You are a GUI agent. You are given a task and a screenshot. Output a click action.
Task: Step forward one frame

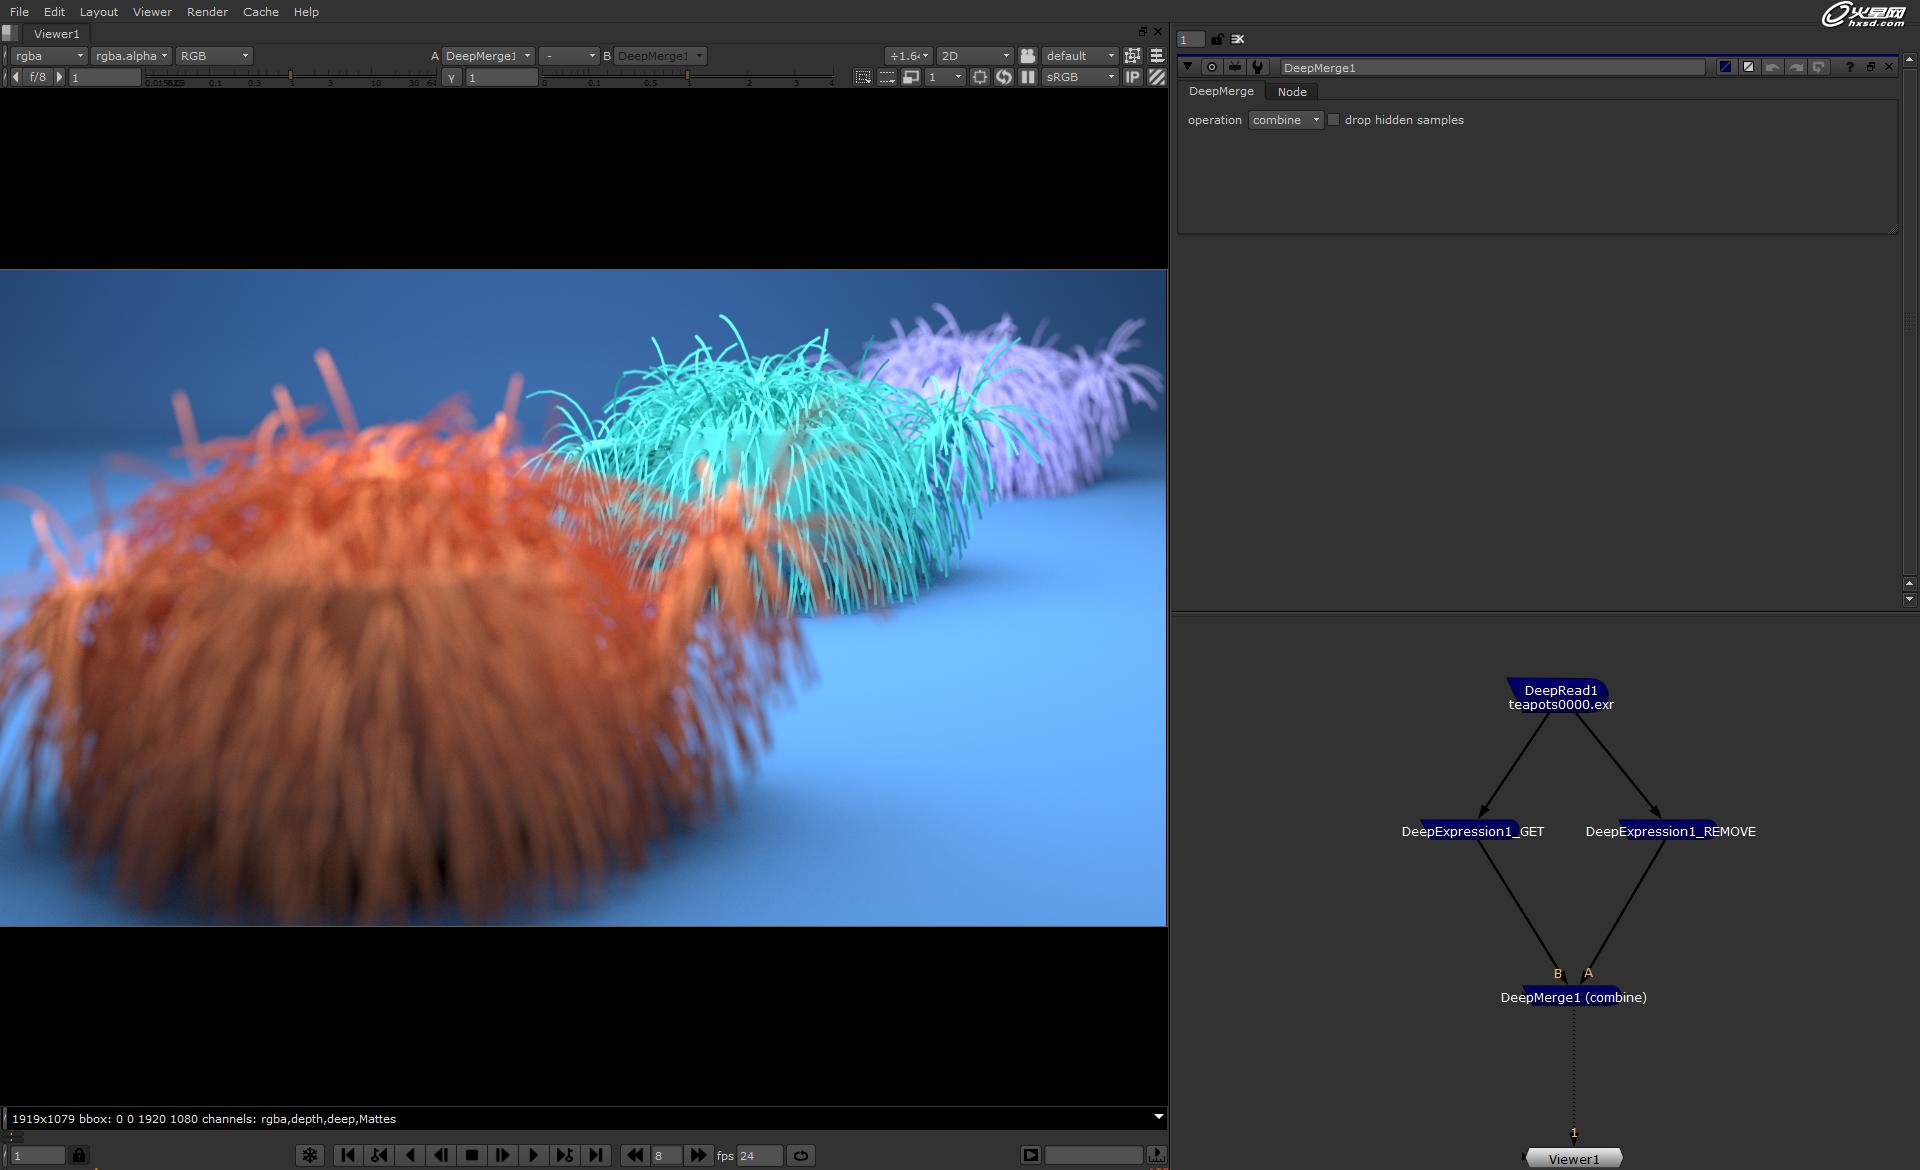[503, 1155]
